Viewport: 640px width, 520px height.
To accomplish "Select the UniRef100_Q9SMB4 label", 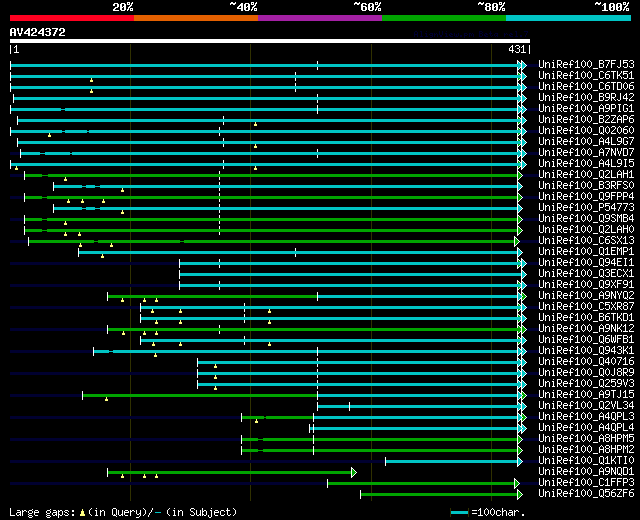I will [x=586, y=219].
